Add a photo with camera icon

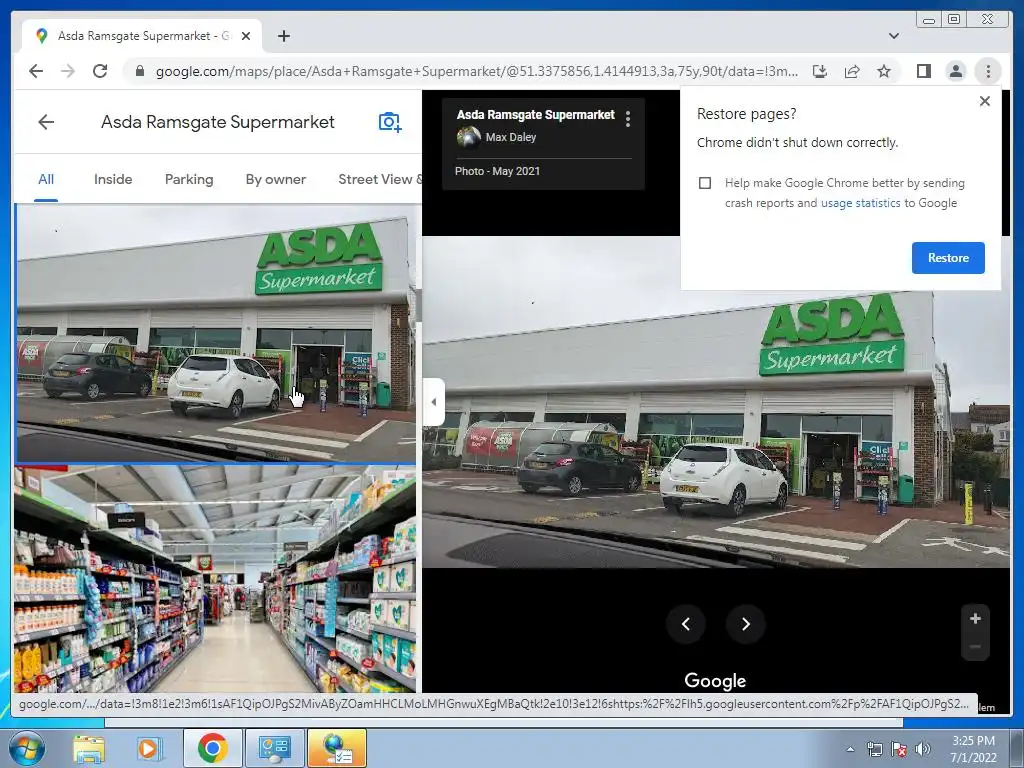[390, 121]
